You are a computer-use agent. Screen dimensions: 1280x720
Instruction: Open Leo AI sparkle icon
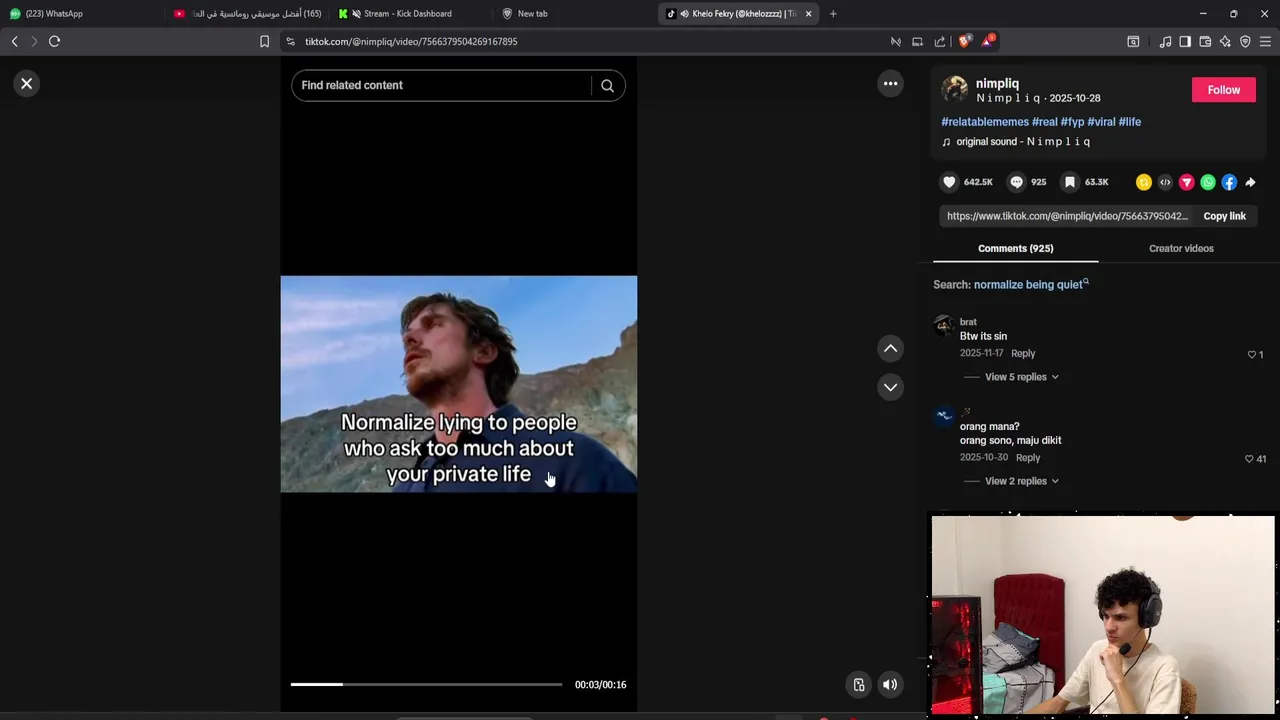pyautogui.click(x=1225, y=41)
